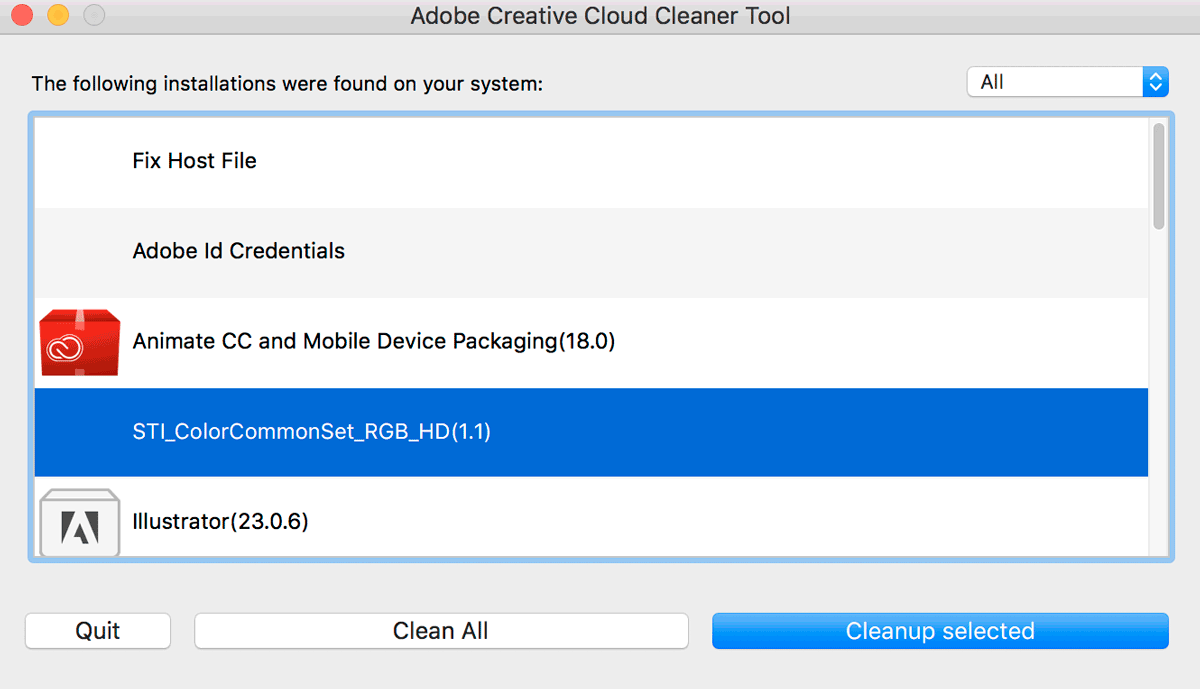Click the Animate CC red package icon
The width and height of the screenshot is (1200, 689).
[78, 342]
